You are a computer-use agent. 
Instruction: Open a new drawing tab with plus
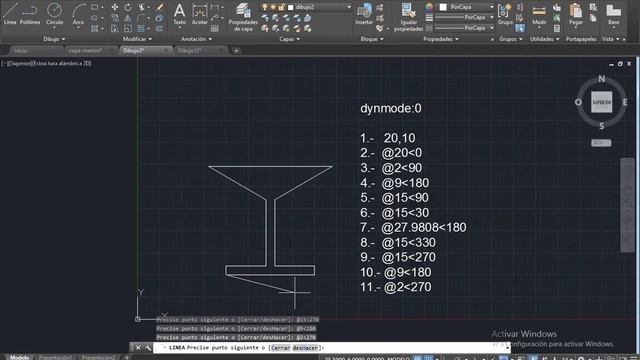[236, 51]
